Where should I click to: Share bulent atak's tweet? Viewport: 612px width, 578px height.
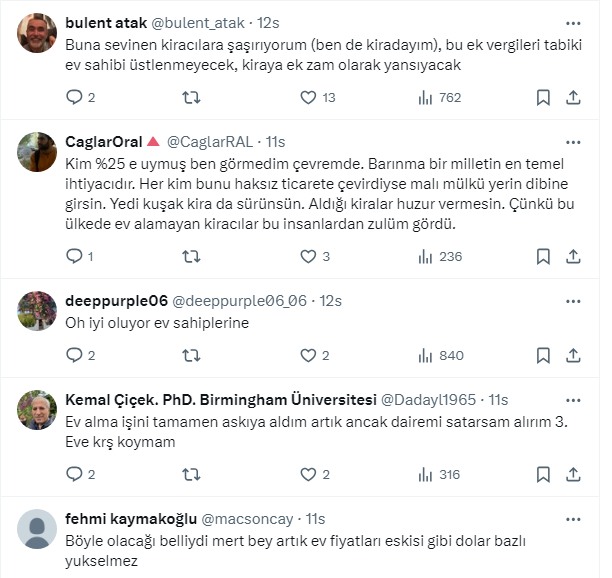tap(573, 97)
